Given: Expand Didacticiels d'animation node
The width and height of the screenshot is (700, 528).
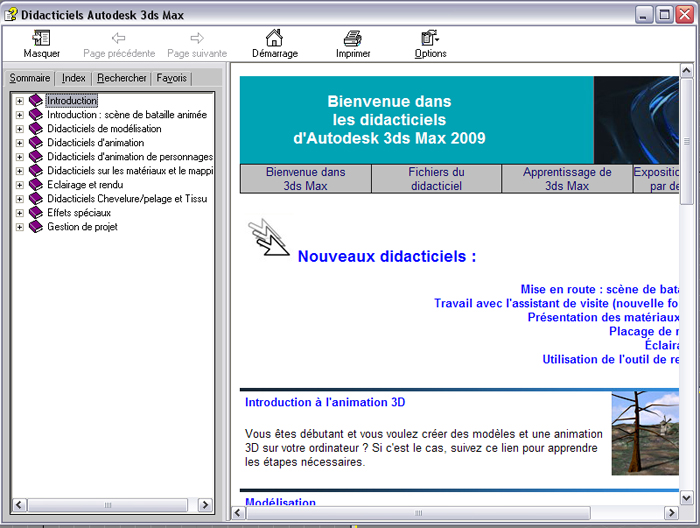Looking at the screenshot, I should (x=19, y=143).
